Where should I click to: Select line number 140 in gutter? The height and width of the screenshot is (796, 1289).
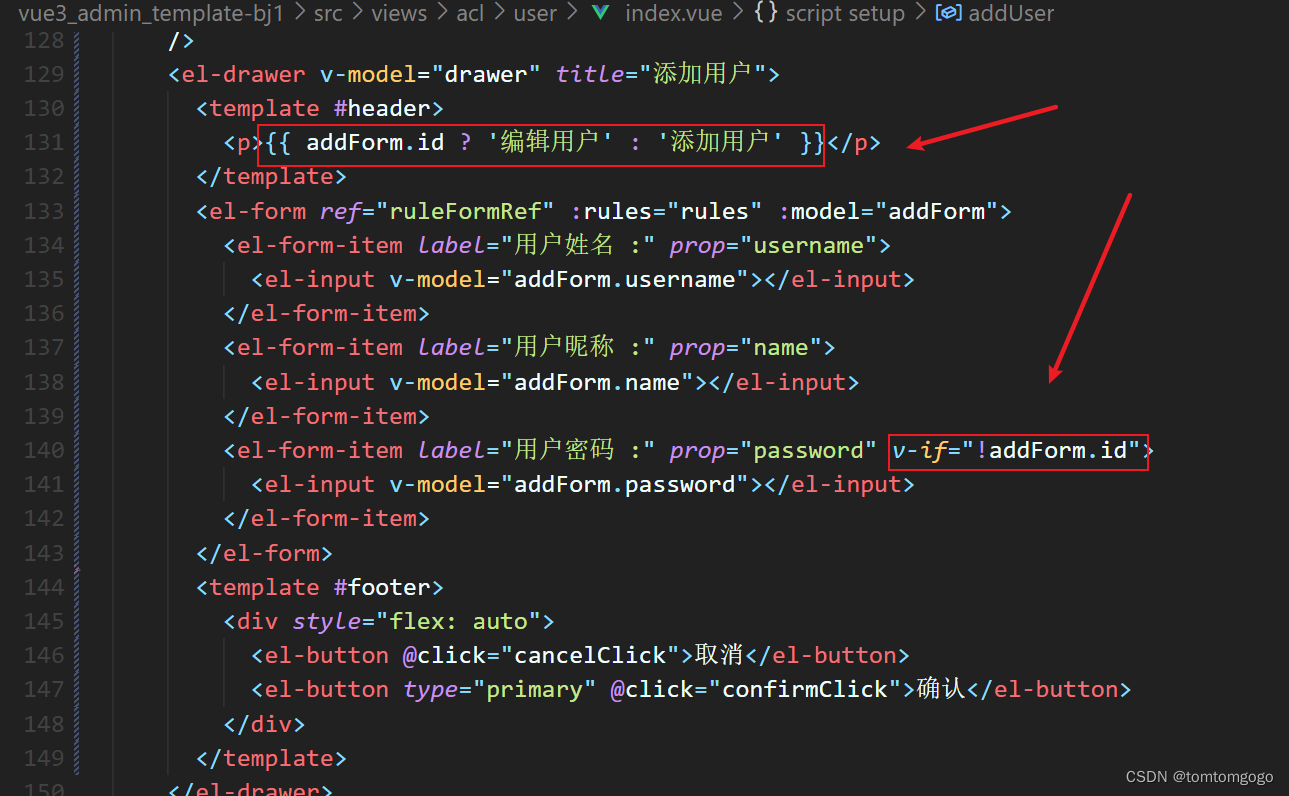(43, 451)
